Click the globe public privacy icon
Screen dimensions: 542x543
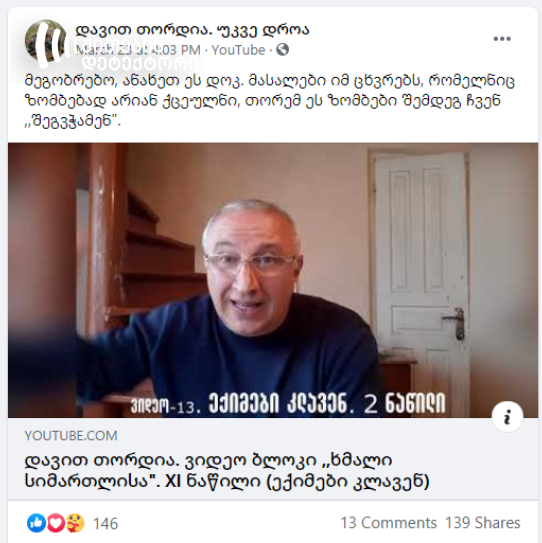tap(283, 50)
